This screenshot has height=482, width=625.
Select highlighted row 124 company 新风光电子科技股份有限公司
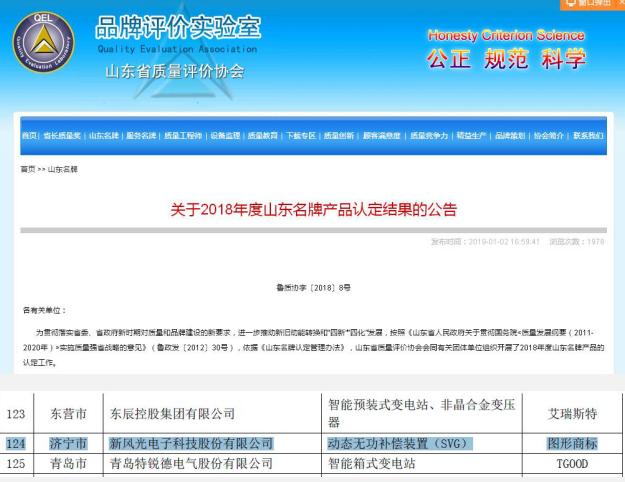tap(190, 444)
